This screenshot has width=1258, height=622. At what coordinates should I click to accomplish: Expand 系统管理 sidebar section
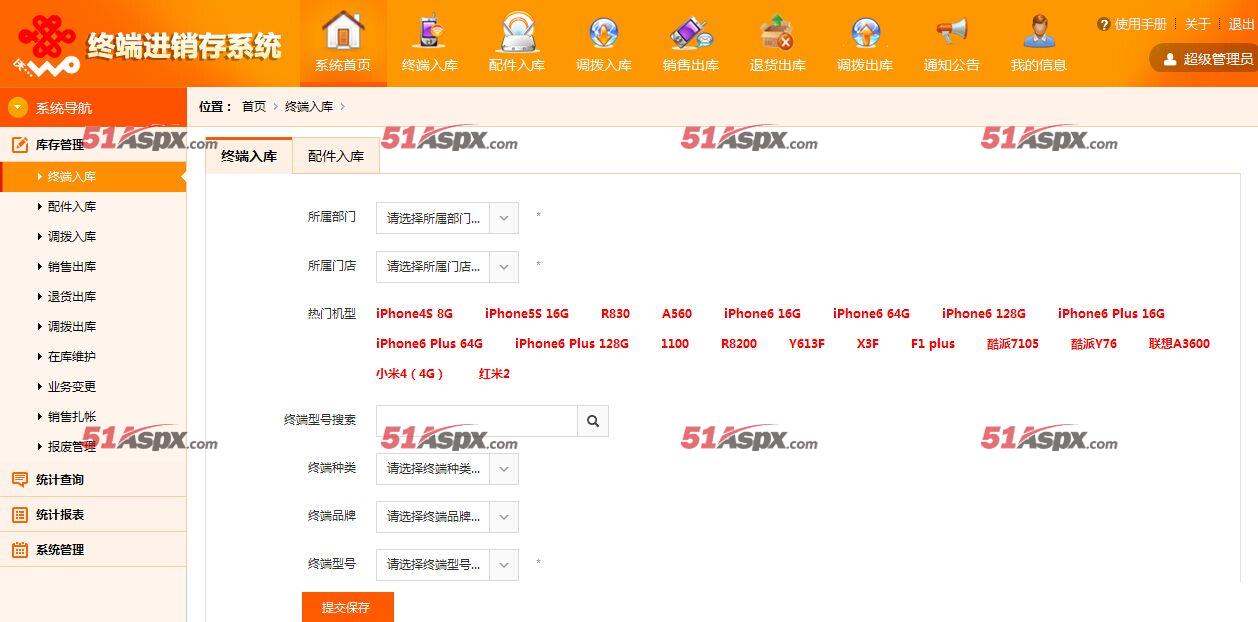(93, 549)
